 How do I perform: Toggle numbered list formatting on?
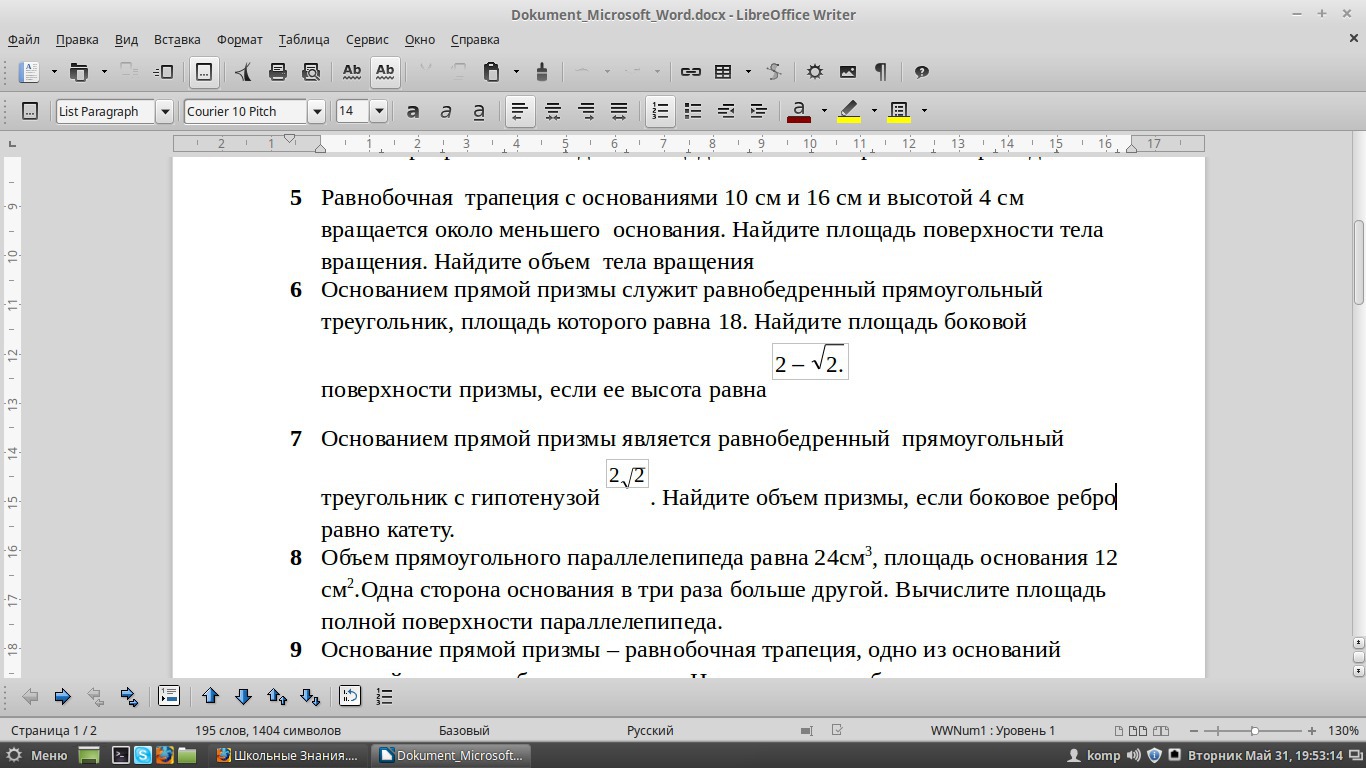click(x=660, y=111)
